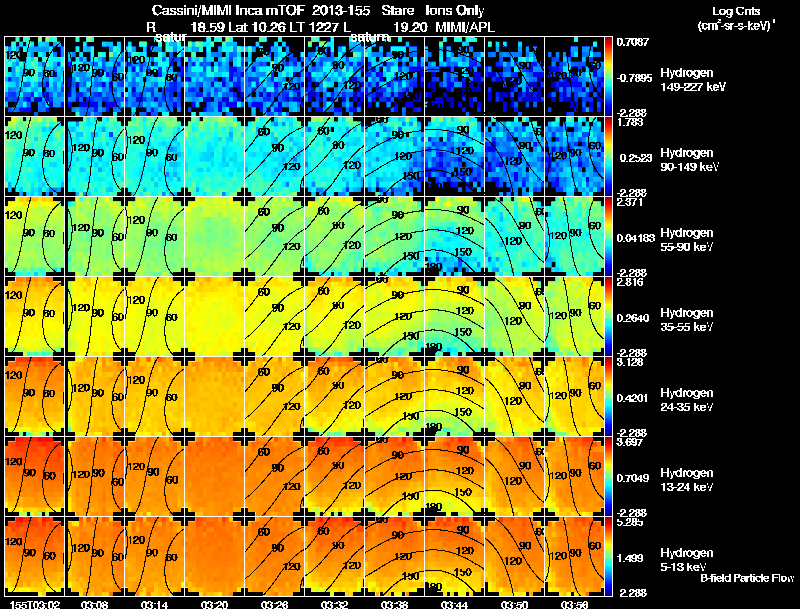Click the color bar beside Hydrogen 90-149 keV
The width and height of the screenshot is (800, 609).
[608, 156]
